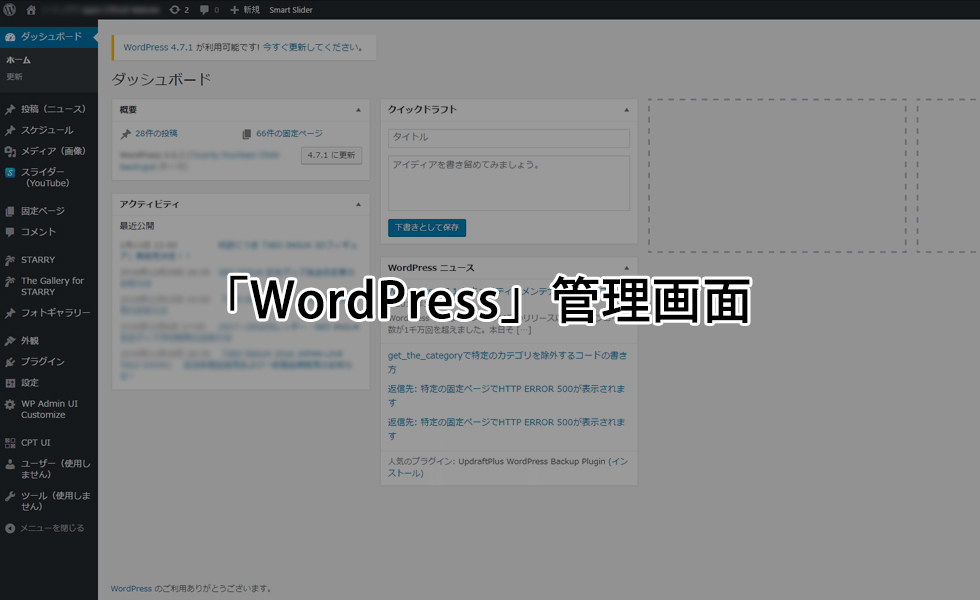The height and width of the screenshot is (600, 980).
Task: Click gear icon beside WP Admin UI Customize
Action: [x=10, y=404]
